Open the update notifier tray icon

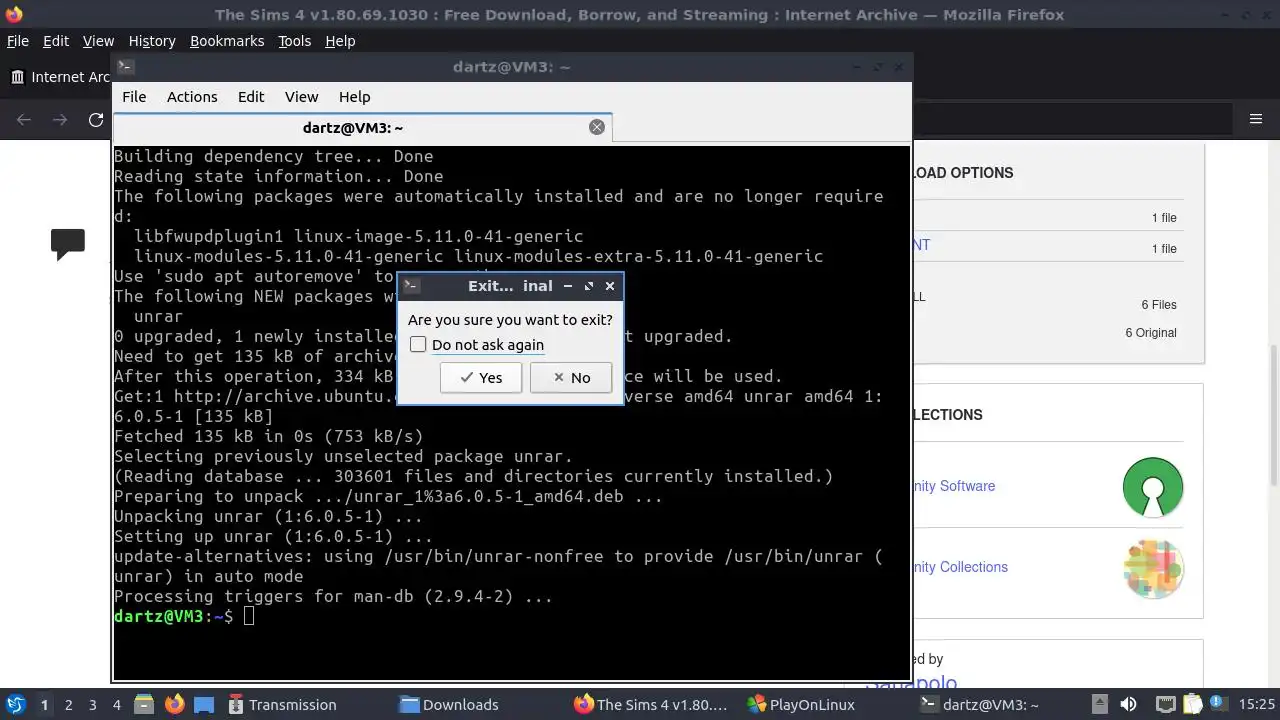[x=1219, y=705]
